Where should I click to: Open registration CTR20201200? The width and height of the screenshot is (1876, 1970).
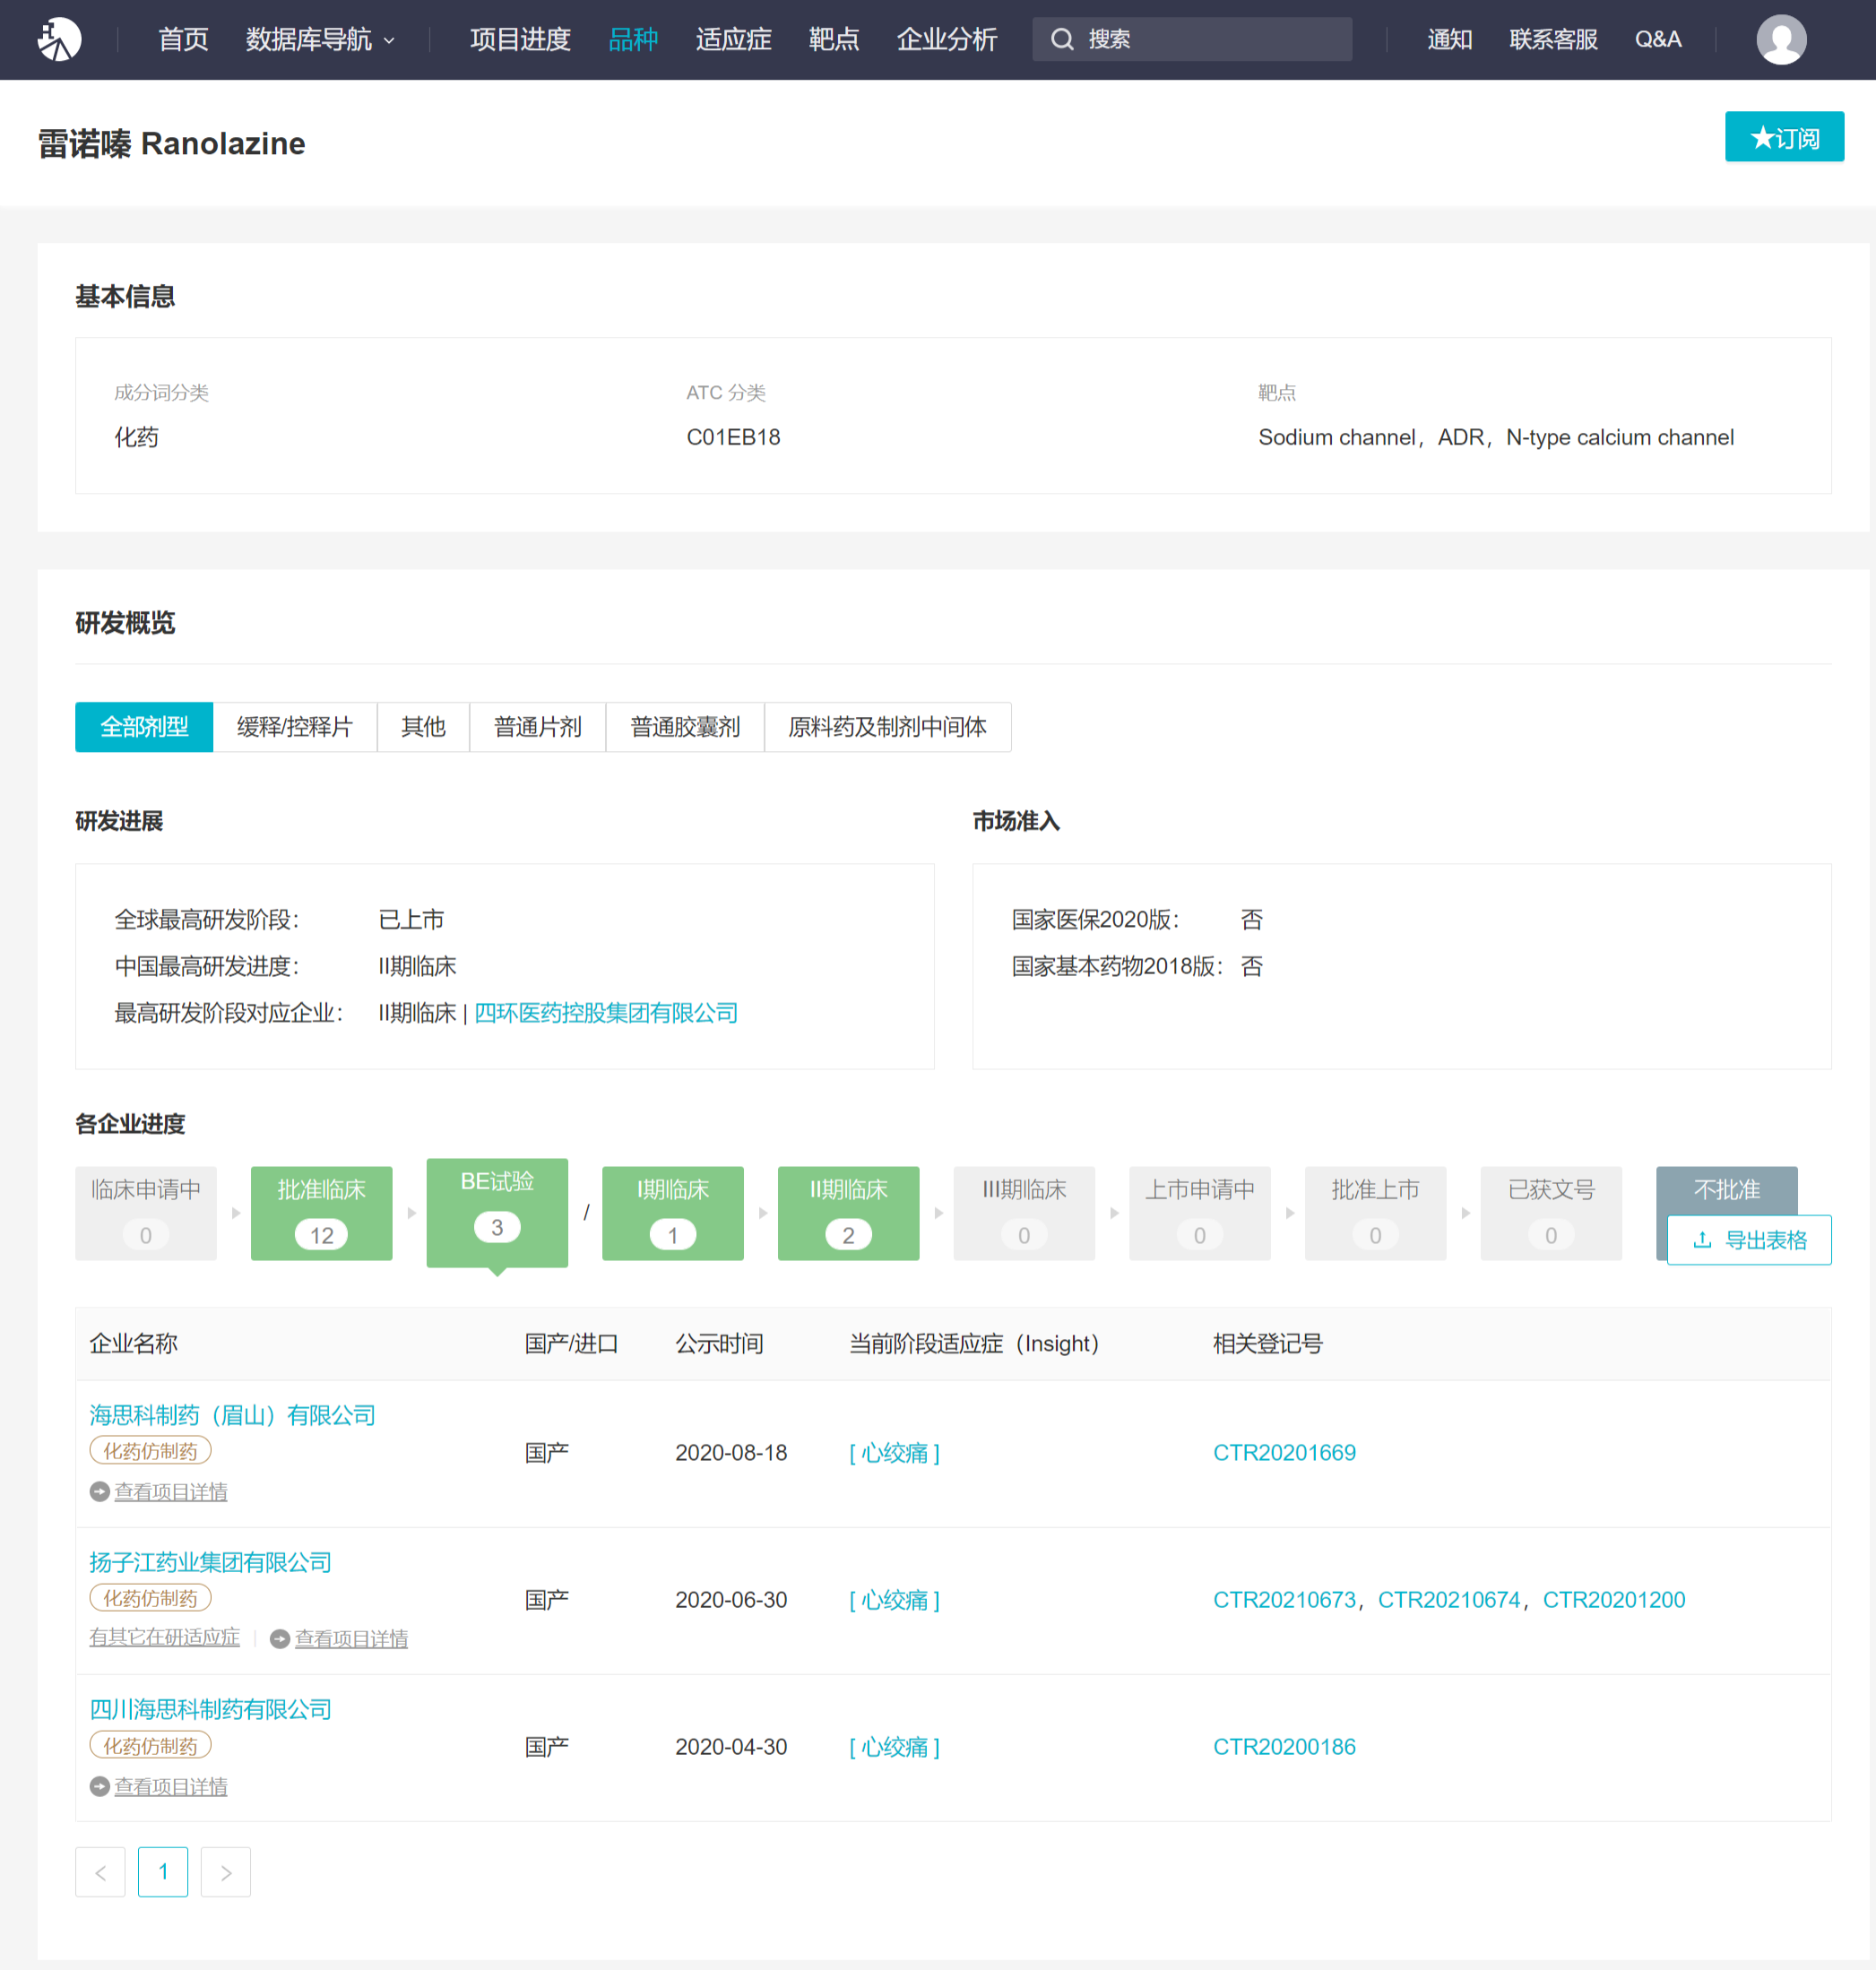[1614, 1599]
